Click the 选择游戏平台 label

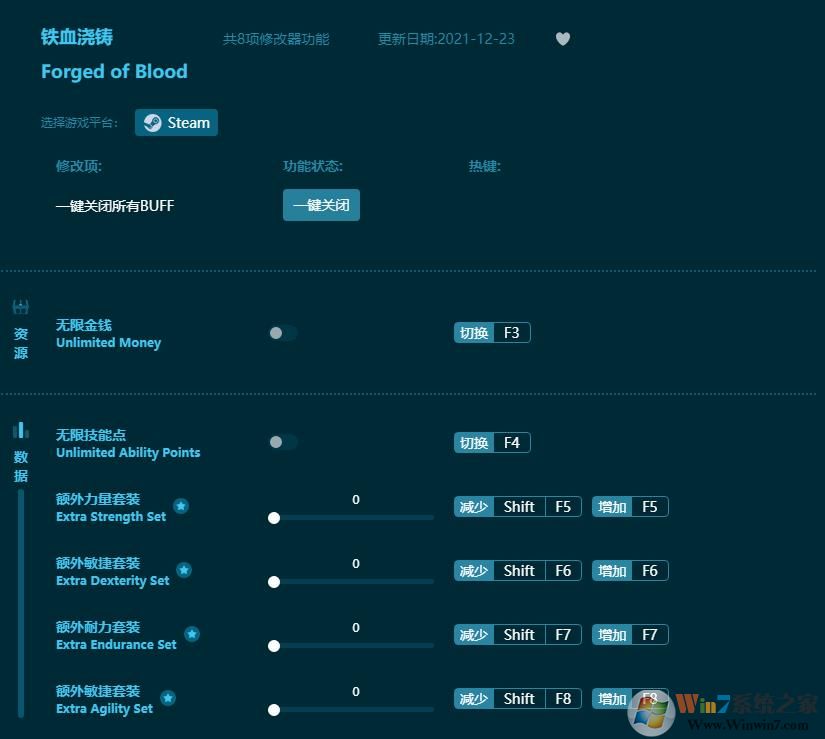click(x=79, y=123)
